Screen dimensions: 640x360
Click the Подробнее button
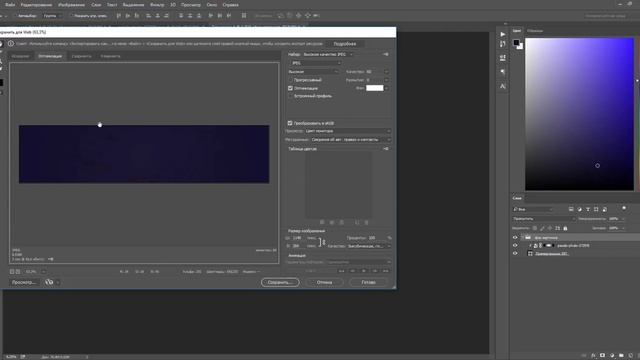click(344, 44)
